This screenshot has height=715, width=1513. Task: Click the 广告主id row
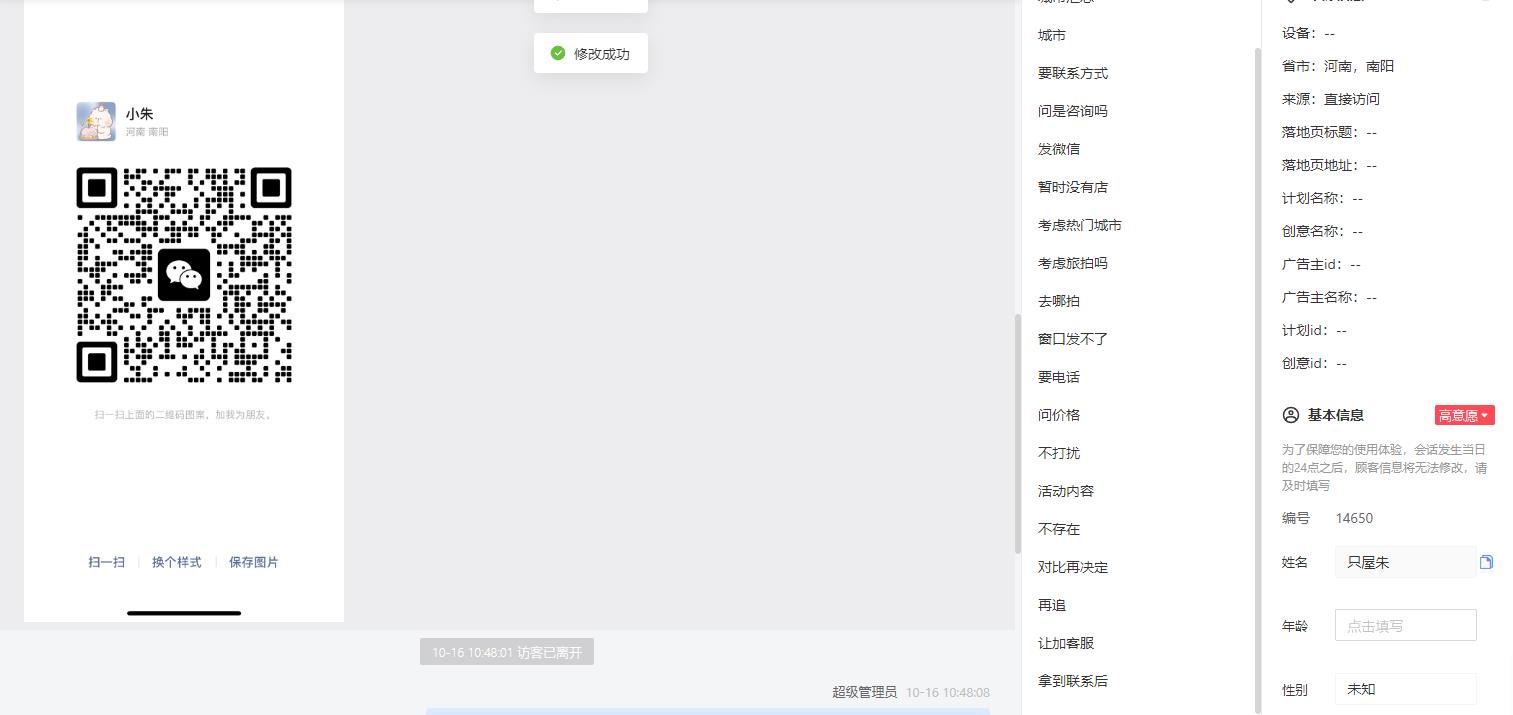1321,264
